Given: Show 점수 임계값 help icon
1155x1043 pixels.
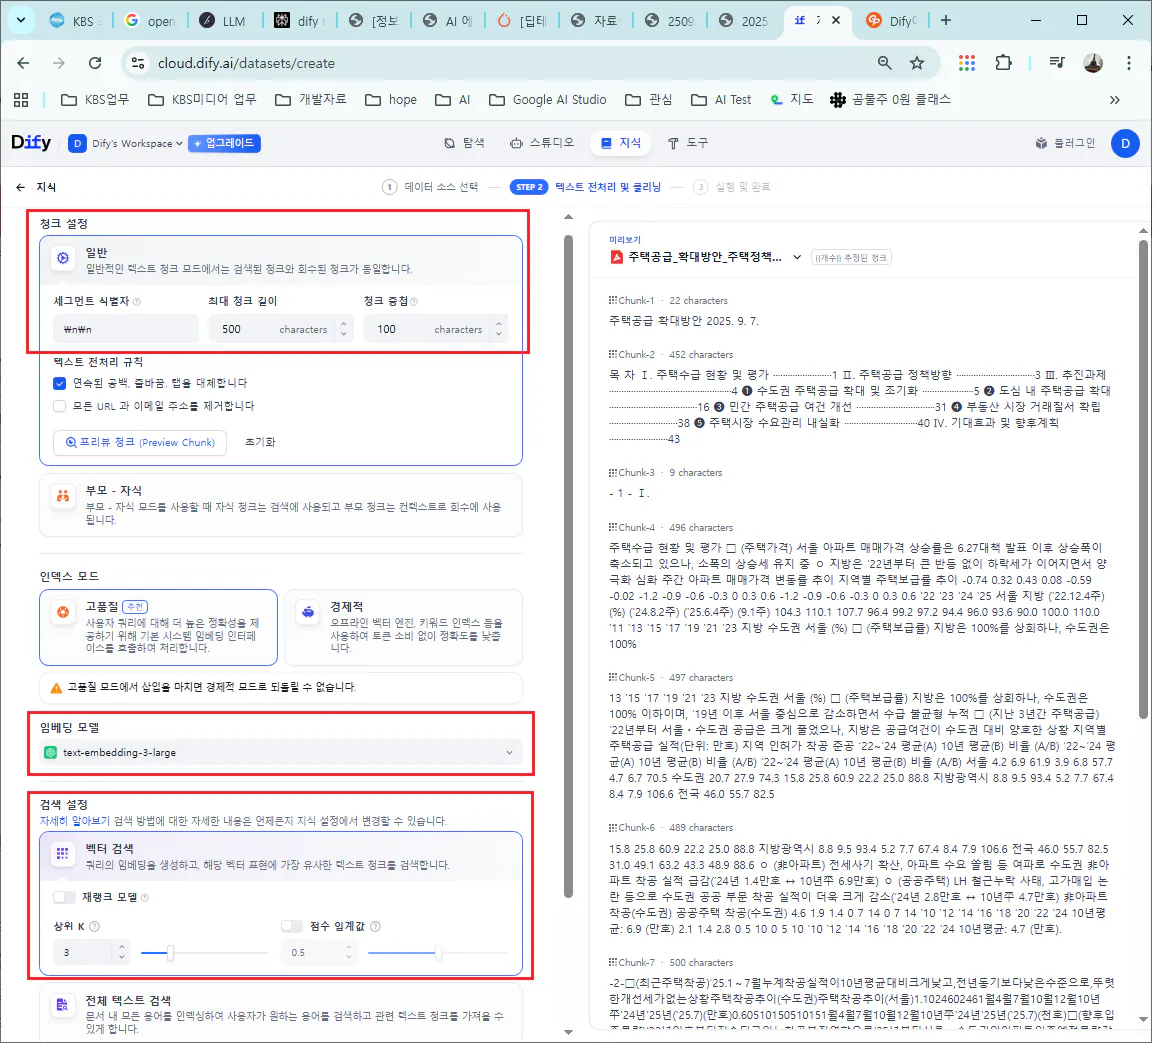Looking at the screenshot, I should 376,927.
